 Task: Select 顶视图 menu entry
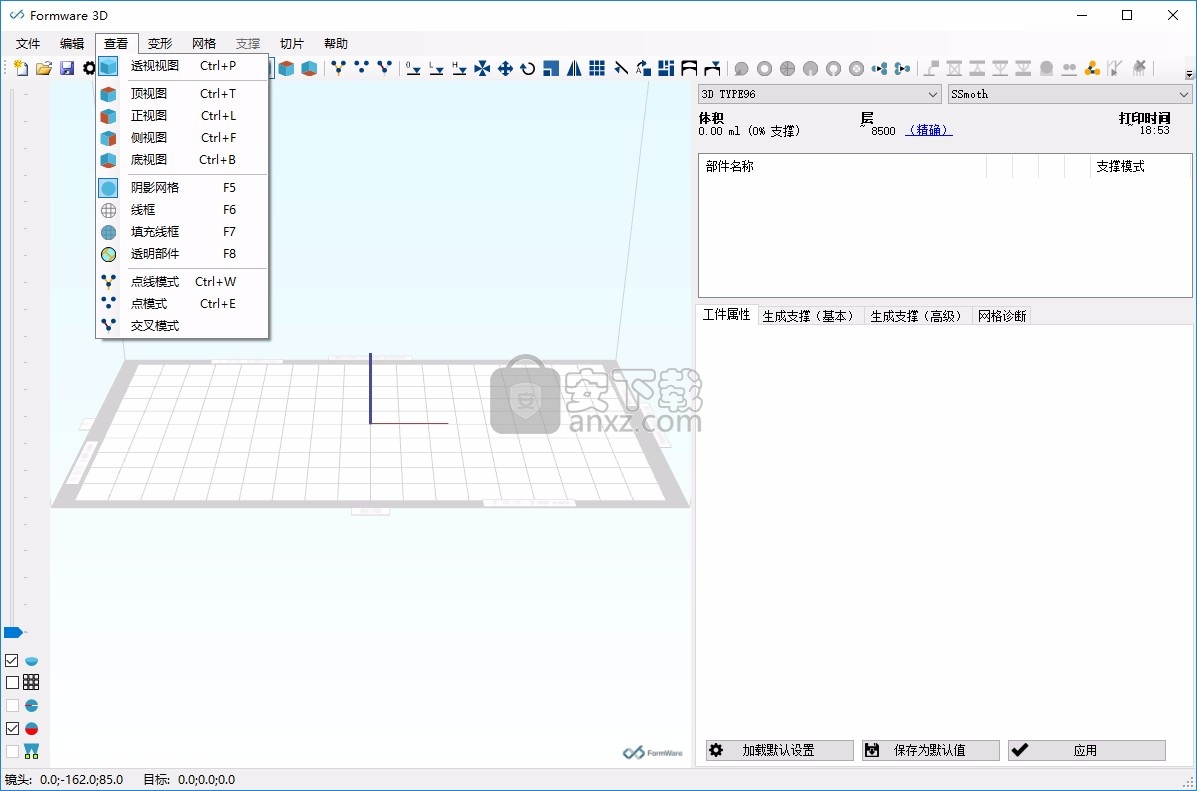[182, 94]
